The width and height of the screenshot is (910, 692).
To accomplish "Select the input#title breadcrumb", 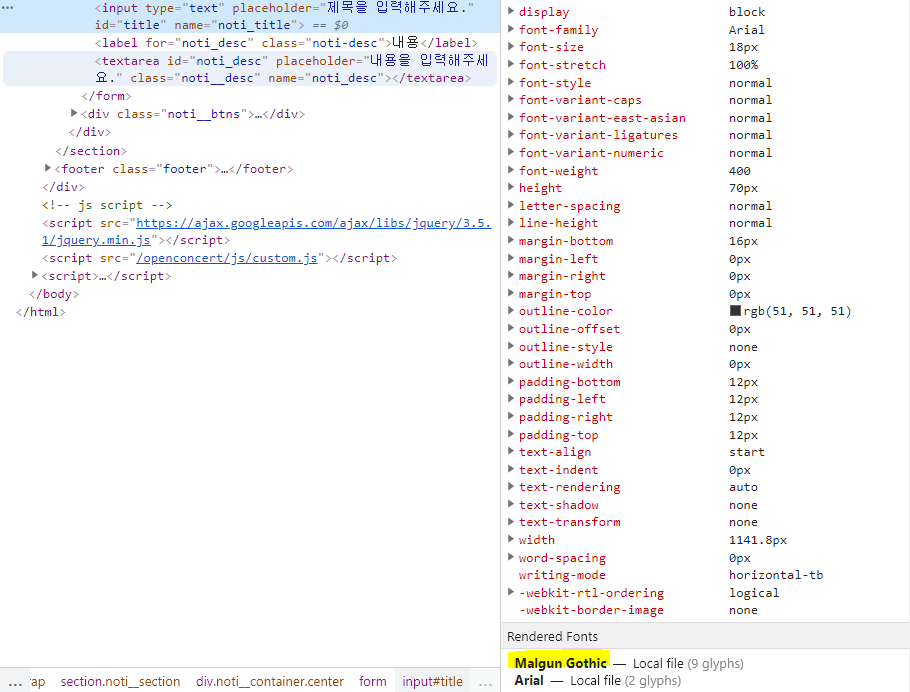I will pyautogui.click(x=432, y=681).
